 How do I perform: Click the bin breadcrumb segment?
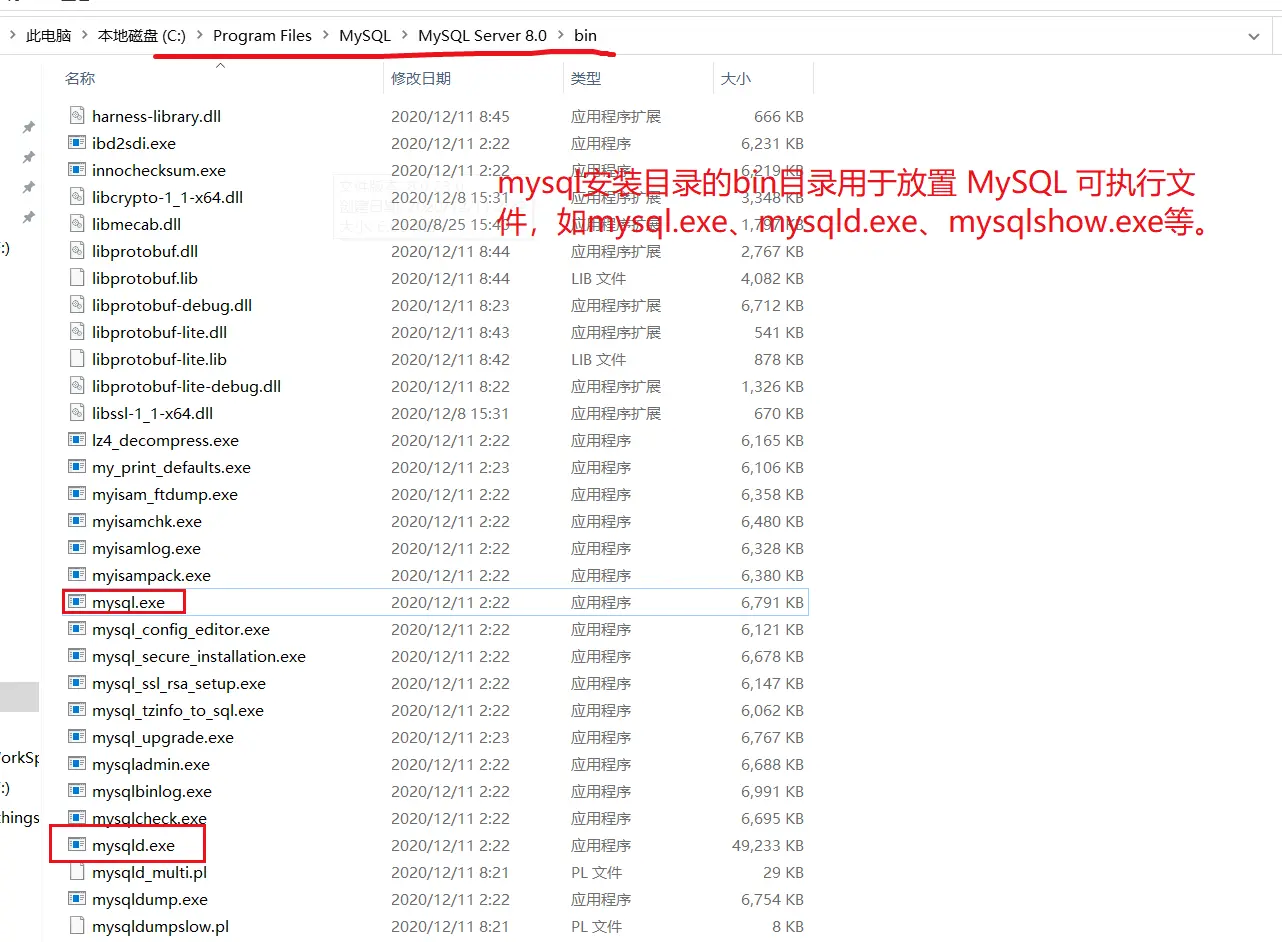tap(585, 36)
